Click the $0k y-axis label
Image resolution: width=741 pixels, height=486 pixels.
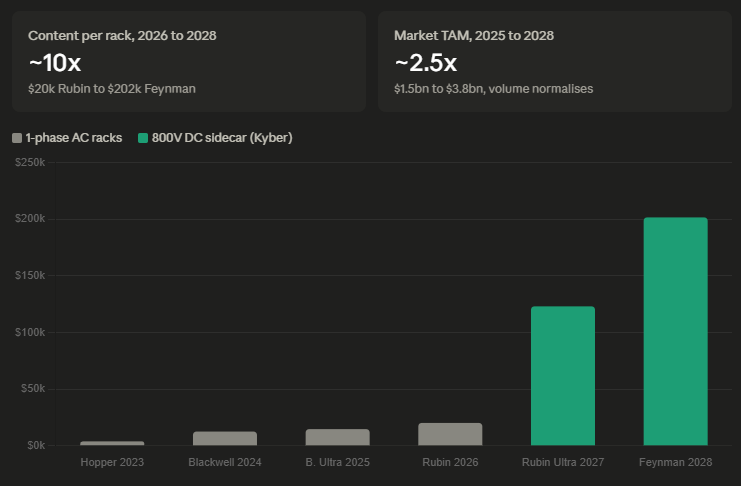(x=36, y=445)
